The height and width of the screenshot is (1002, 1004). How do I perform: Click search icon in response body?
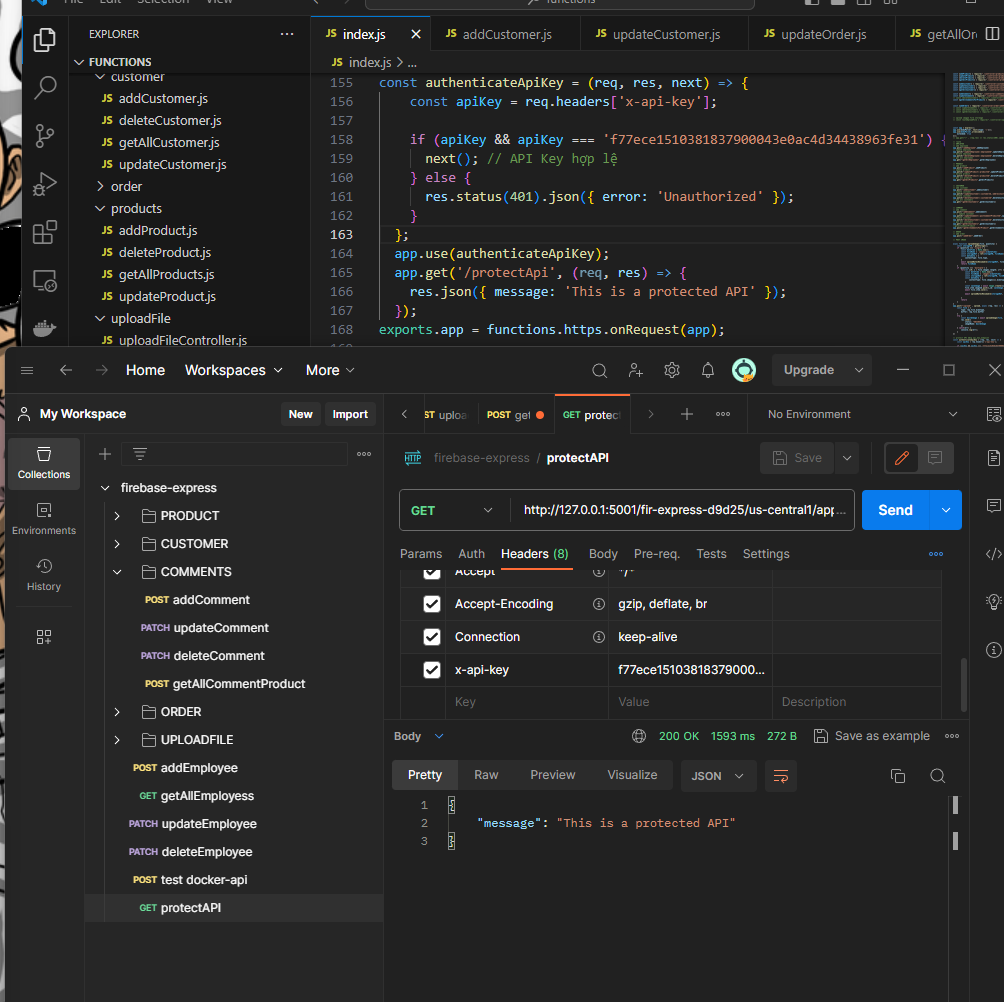point(937,776)
